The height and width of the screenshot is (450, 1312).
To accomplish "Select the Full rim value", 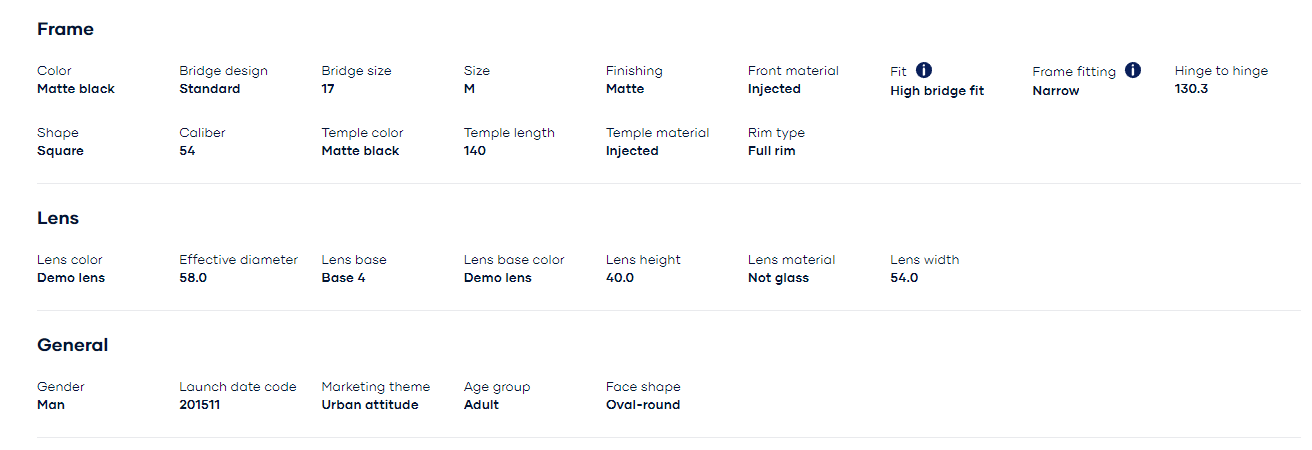I will (x=772, y=151).
